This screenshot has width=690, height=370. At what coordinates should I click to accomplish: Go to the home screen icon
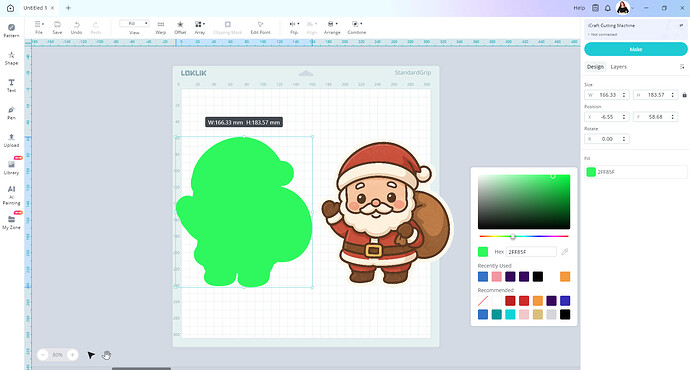pyautogui.click(x=11, y=8)
